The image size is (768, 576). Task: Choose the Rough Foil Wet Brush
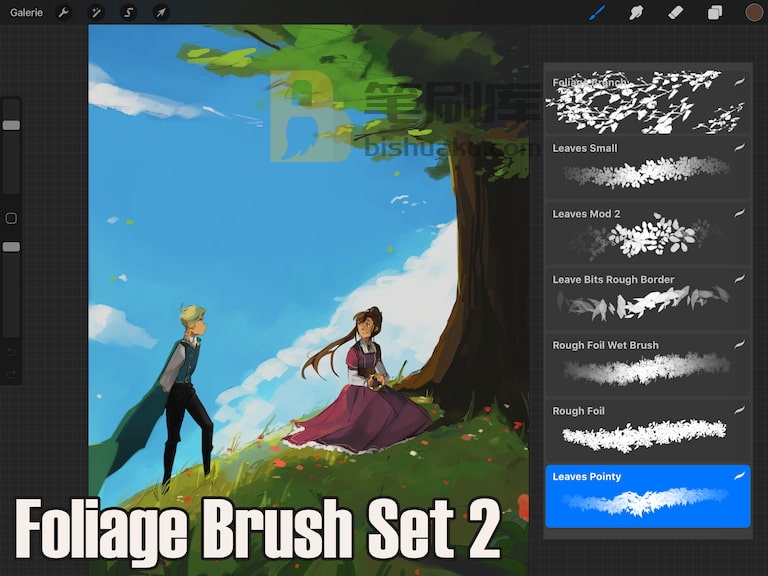coord(648,364)
